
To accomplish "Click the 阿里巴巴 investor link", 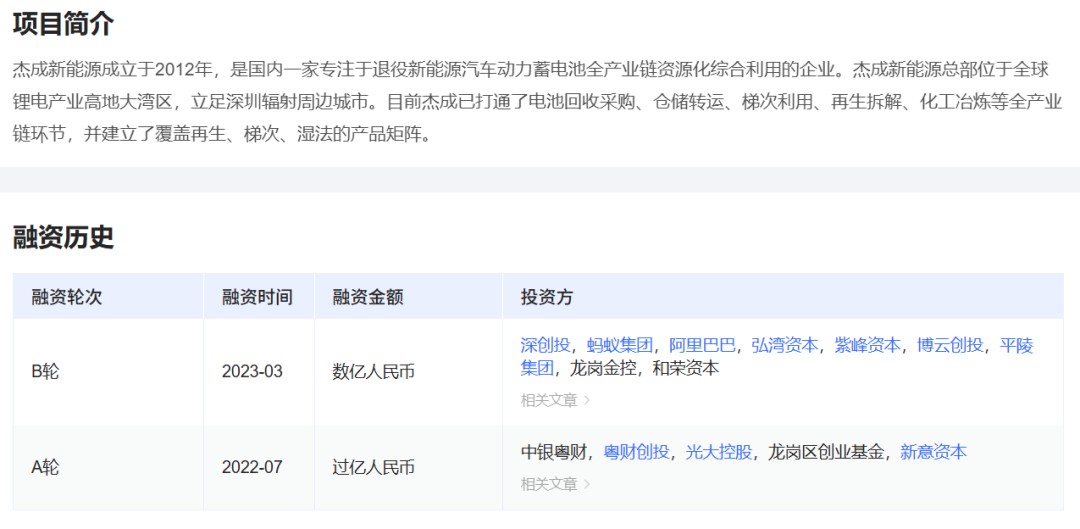I will (702, 345).
